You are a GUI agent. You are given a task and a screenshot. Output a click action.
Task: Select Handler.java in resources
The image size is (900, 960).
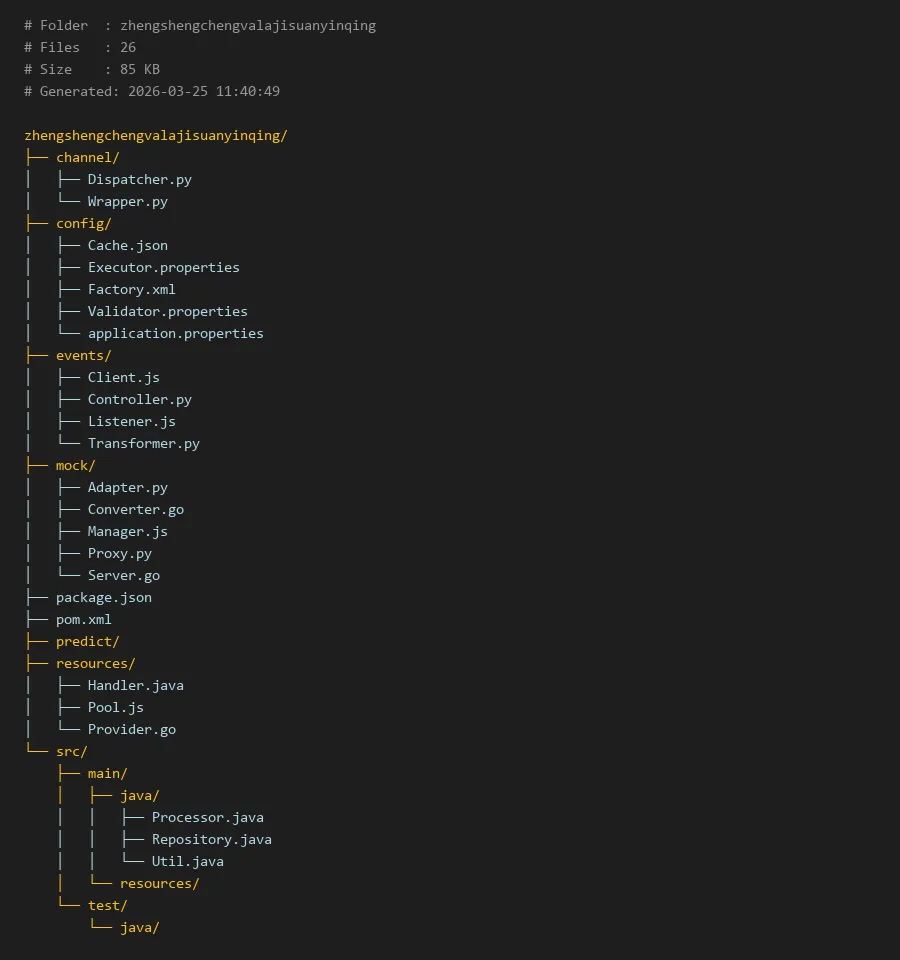click(x=135, y=685)
